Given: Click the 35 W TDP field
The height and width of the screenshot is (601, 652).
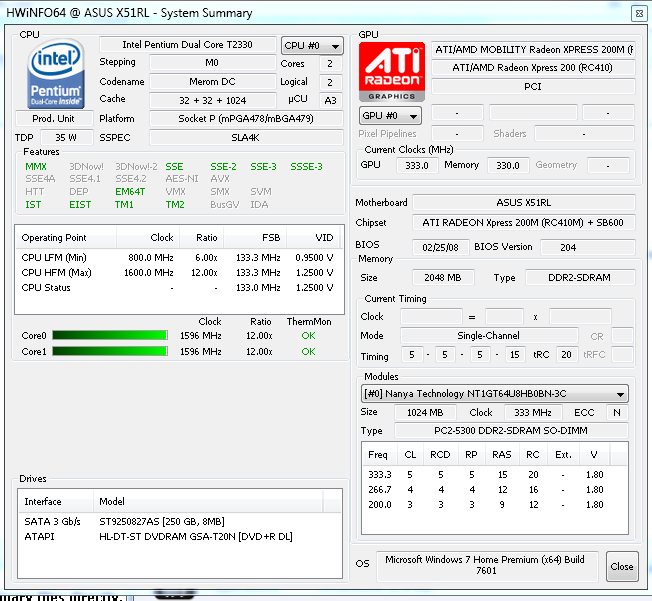Looking at the screenshot, I should (x=66, y=137).
